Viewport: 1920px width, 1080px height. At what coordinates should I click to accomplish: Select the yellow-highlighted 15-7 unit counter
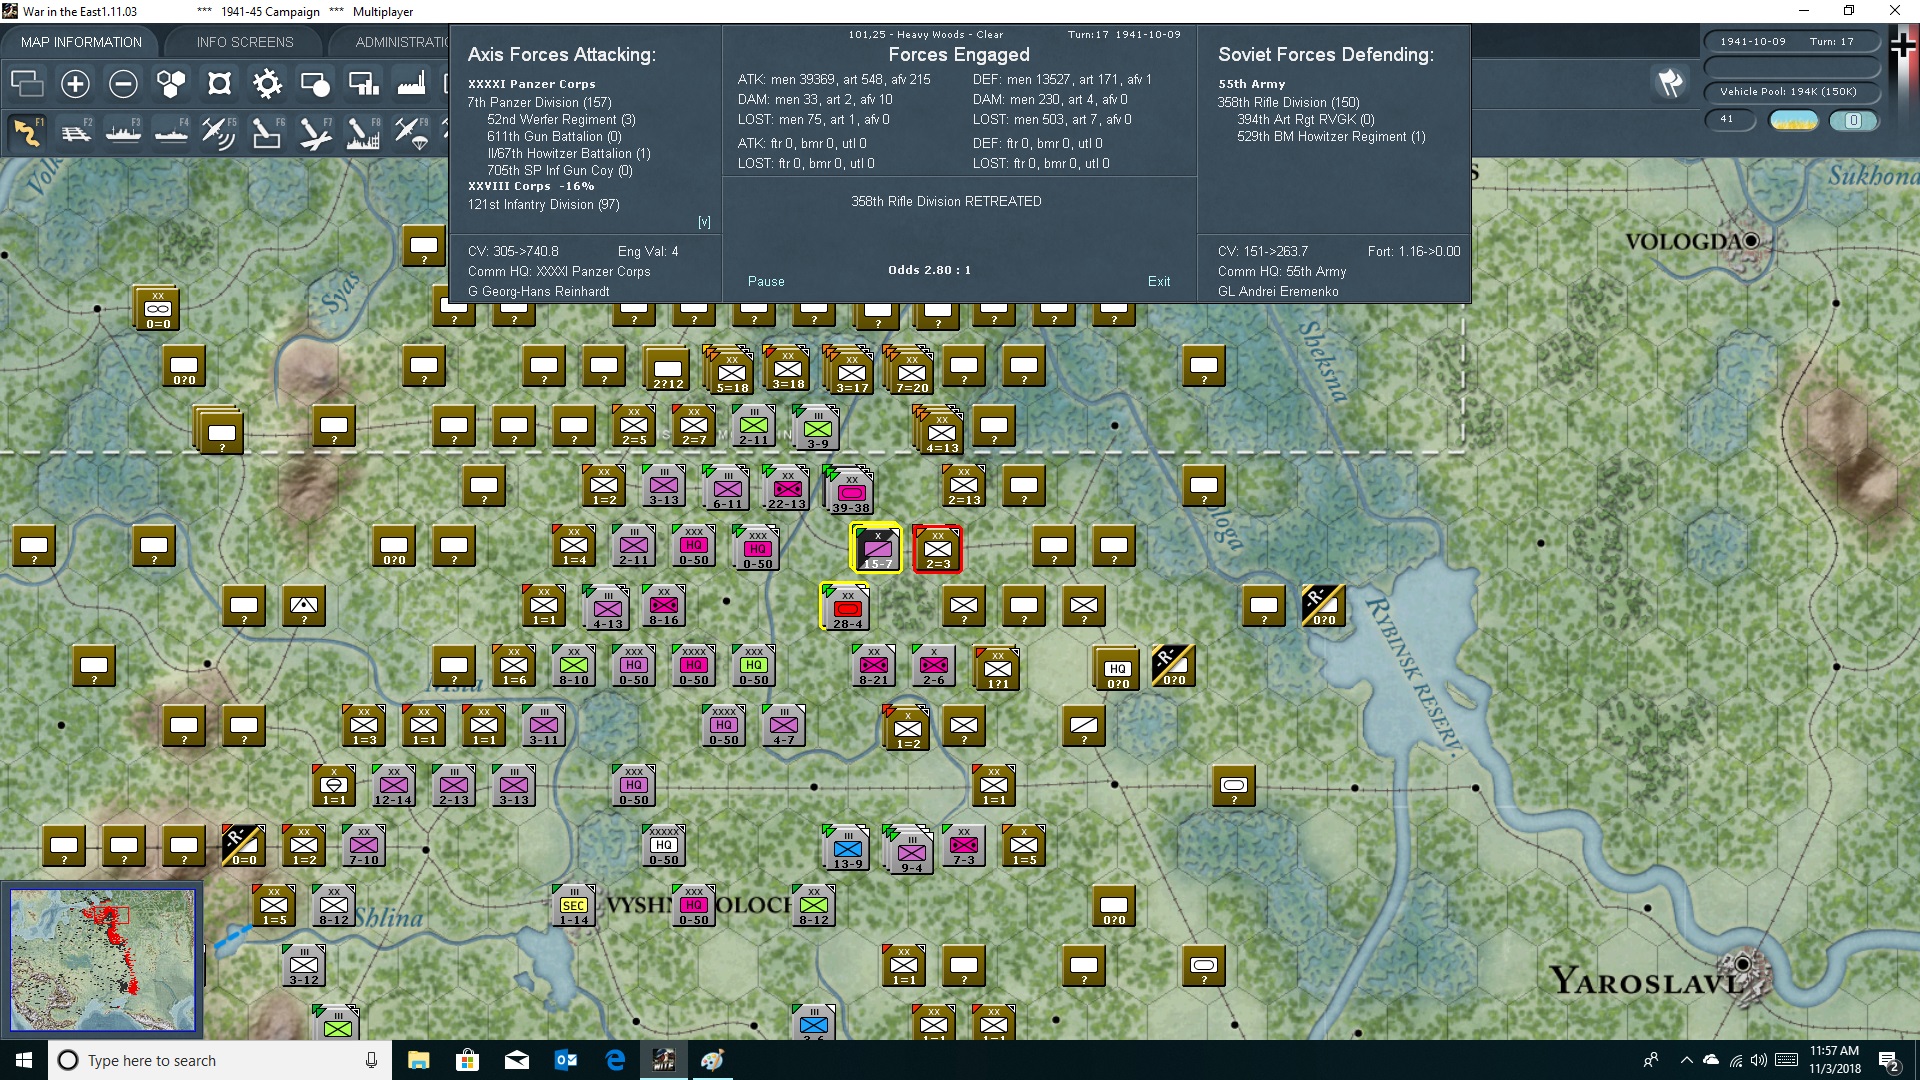pyautogui.click(x=876, y=548)
